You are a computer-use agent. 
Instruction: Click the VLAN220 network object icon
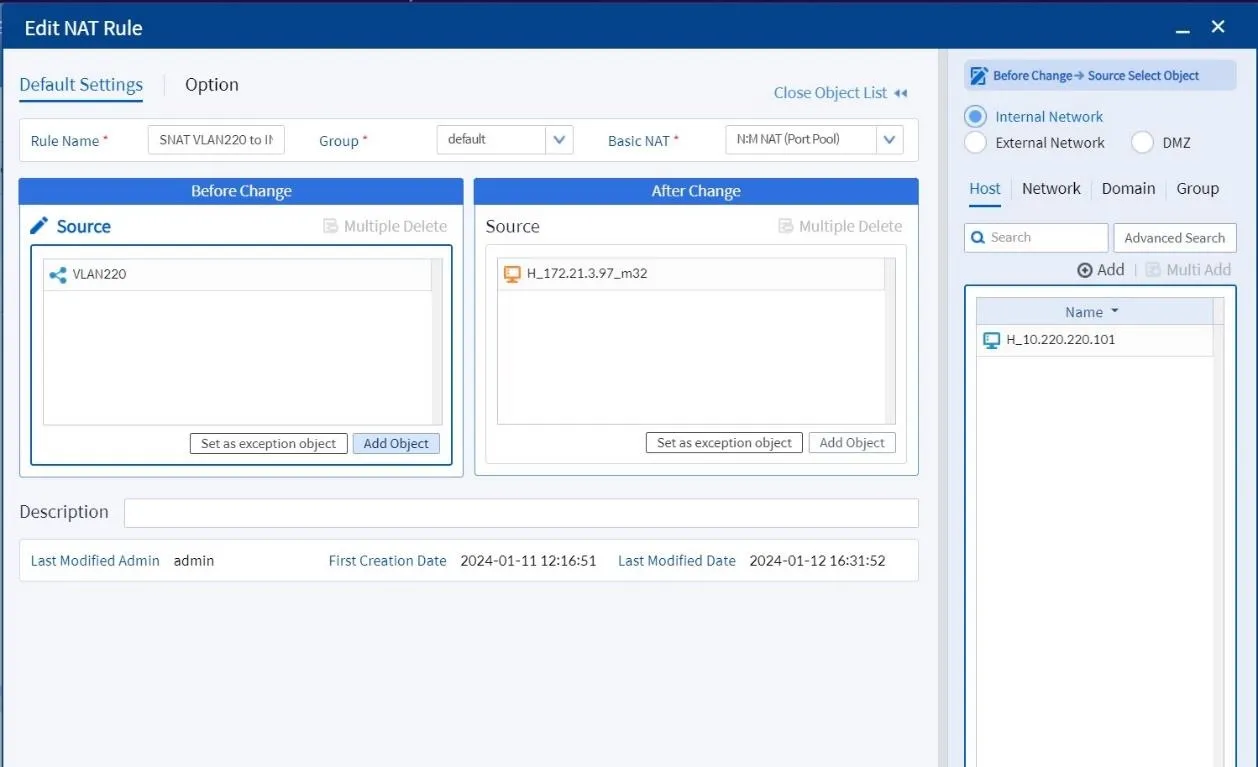pos(58,274)
